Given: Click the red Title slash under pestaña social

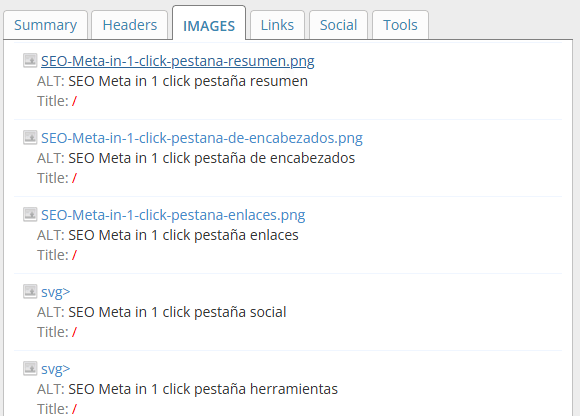Looking at the screenshot, I should pyautogui.click(x=74, y=332).
